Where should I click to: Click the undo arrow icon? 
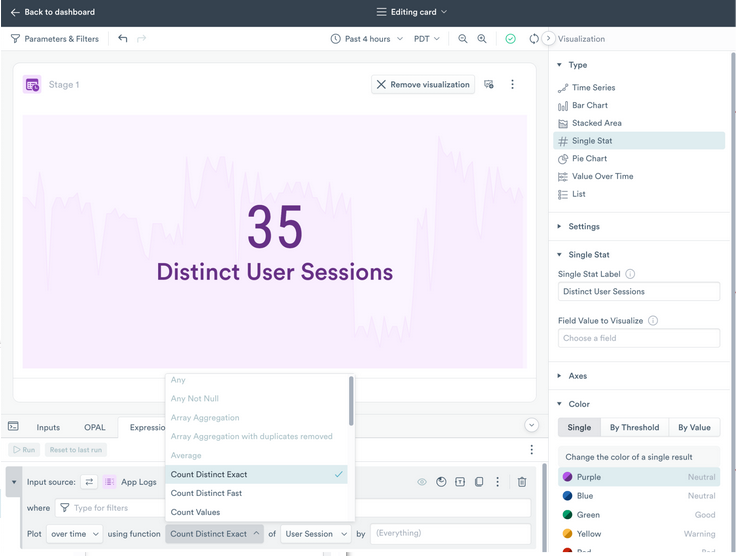(x=123, y=39)
